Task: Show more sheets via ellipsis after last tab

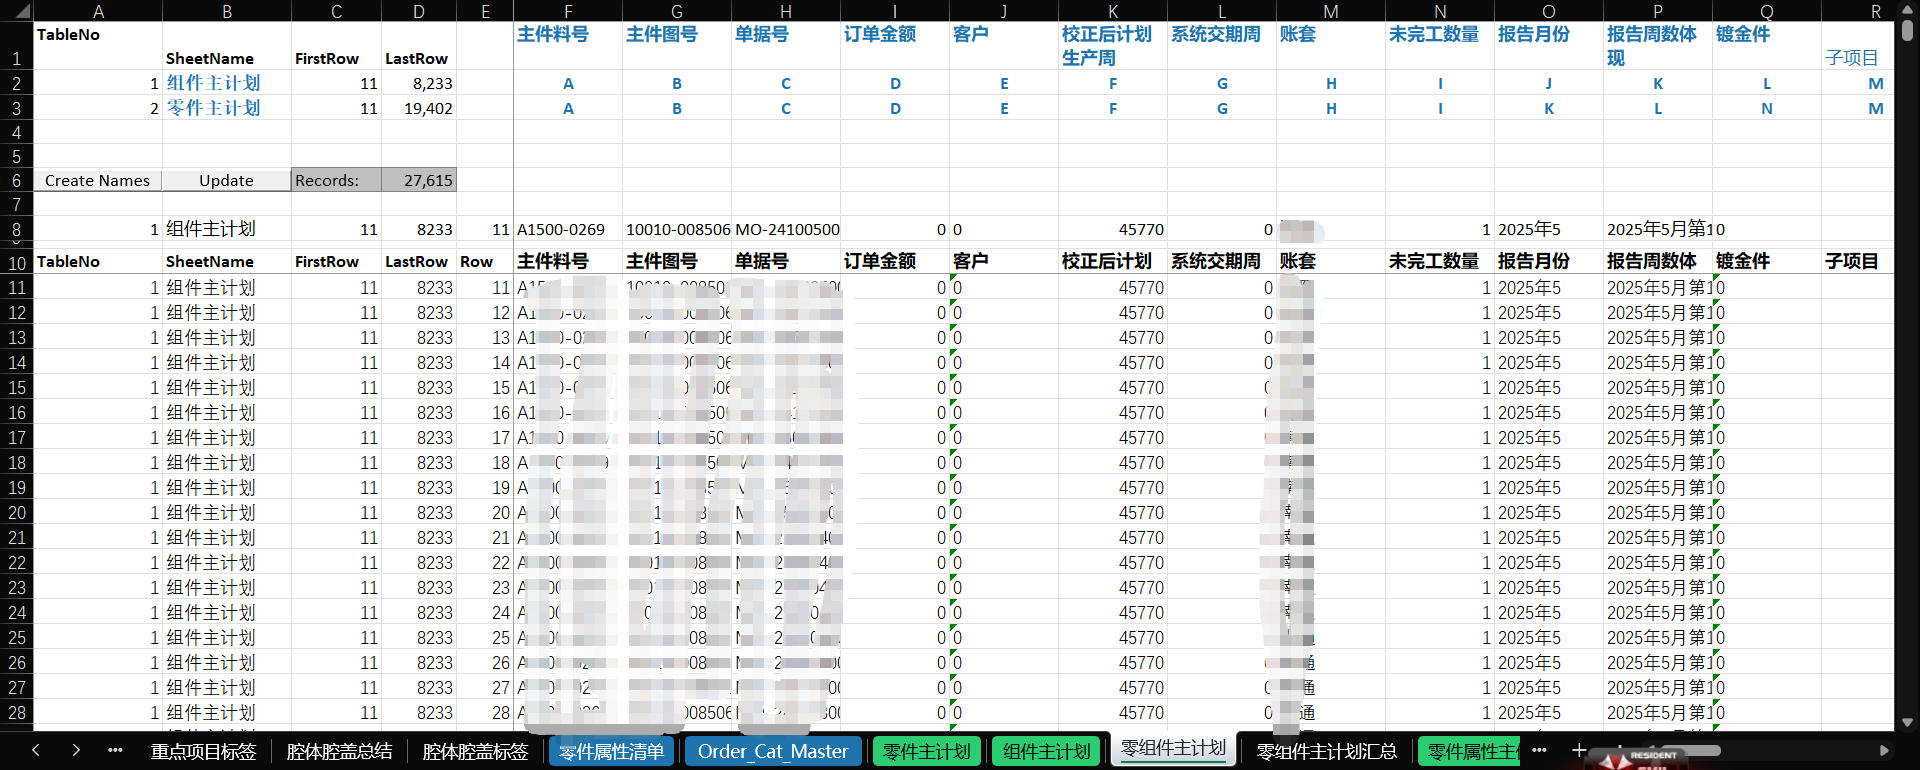Action: pyautogui.click(x=1539, y=750)
